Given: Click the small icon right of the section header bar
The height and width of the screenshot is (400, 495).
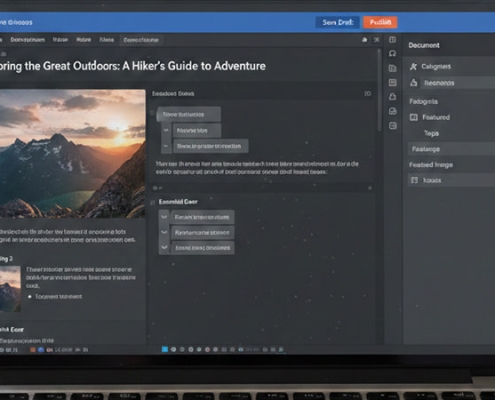Looking at the screenshot, I should pyautogui.click(x=368, y=94).
